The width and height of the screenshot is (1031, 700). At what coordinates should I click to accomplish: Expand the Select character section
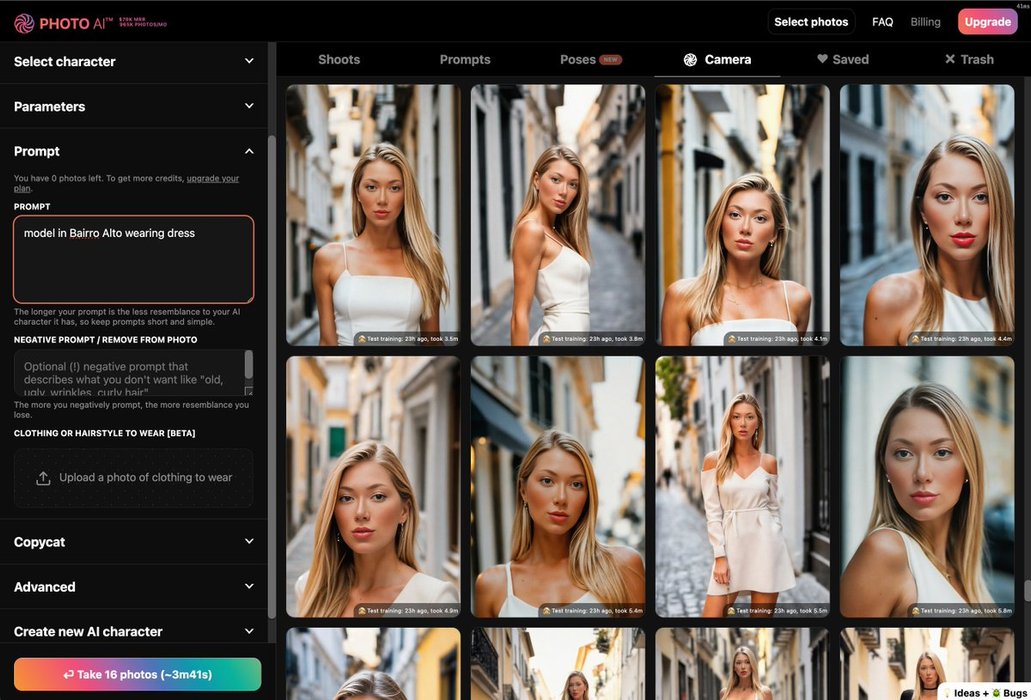click(x=133, y=61)
